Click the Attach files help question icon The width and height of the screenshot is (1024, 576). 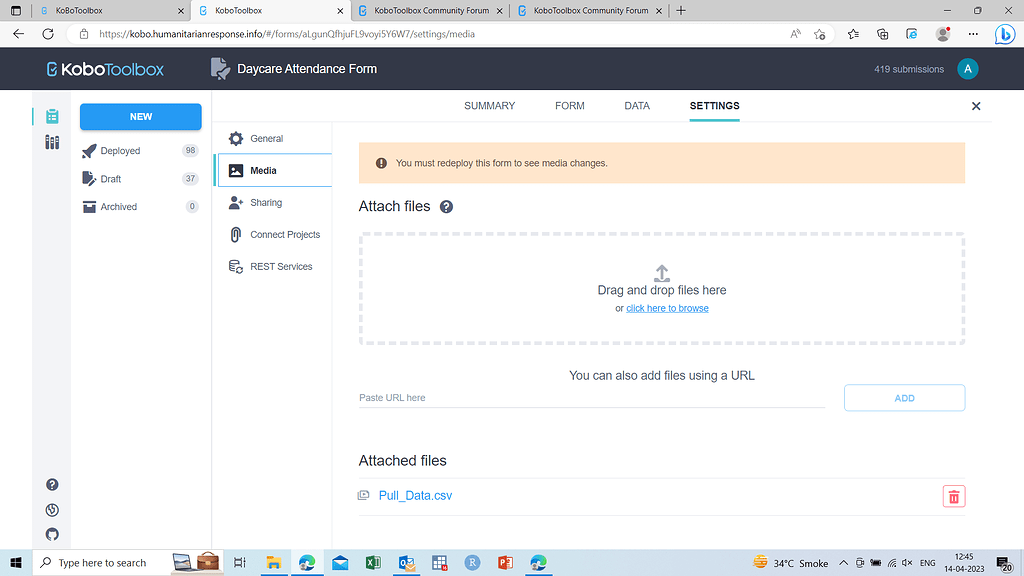click(446, 206)
